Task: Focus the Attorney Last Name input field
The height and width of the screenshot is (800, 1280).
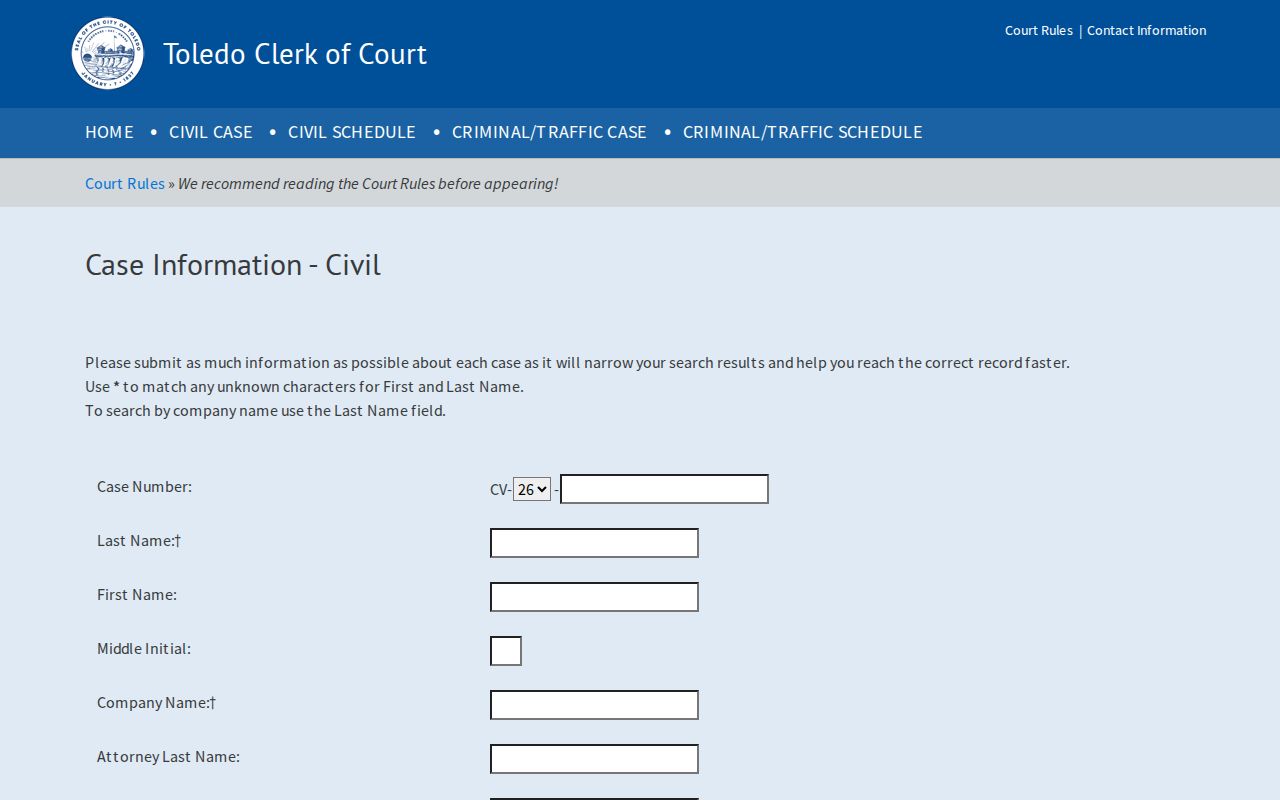Action: click(594, 759)
